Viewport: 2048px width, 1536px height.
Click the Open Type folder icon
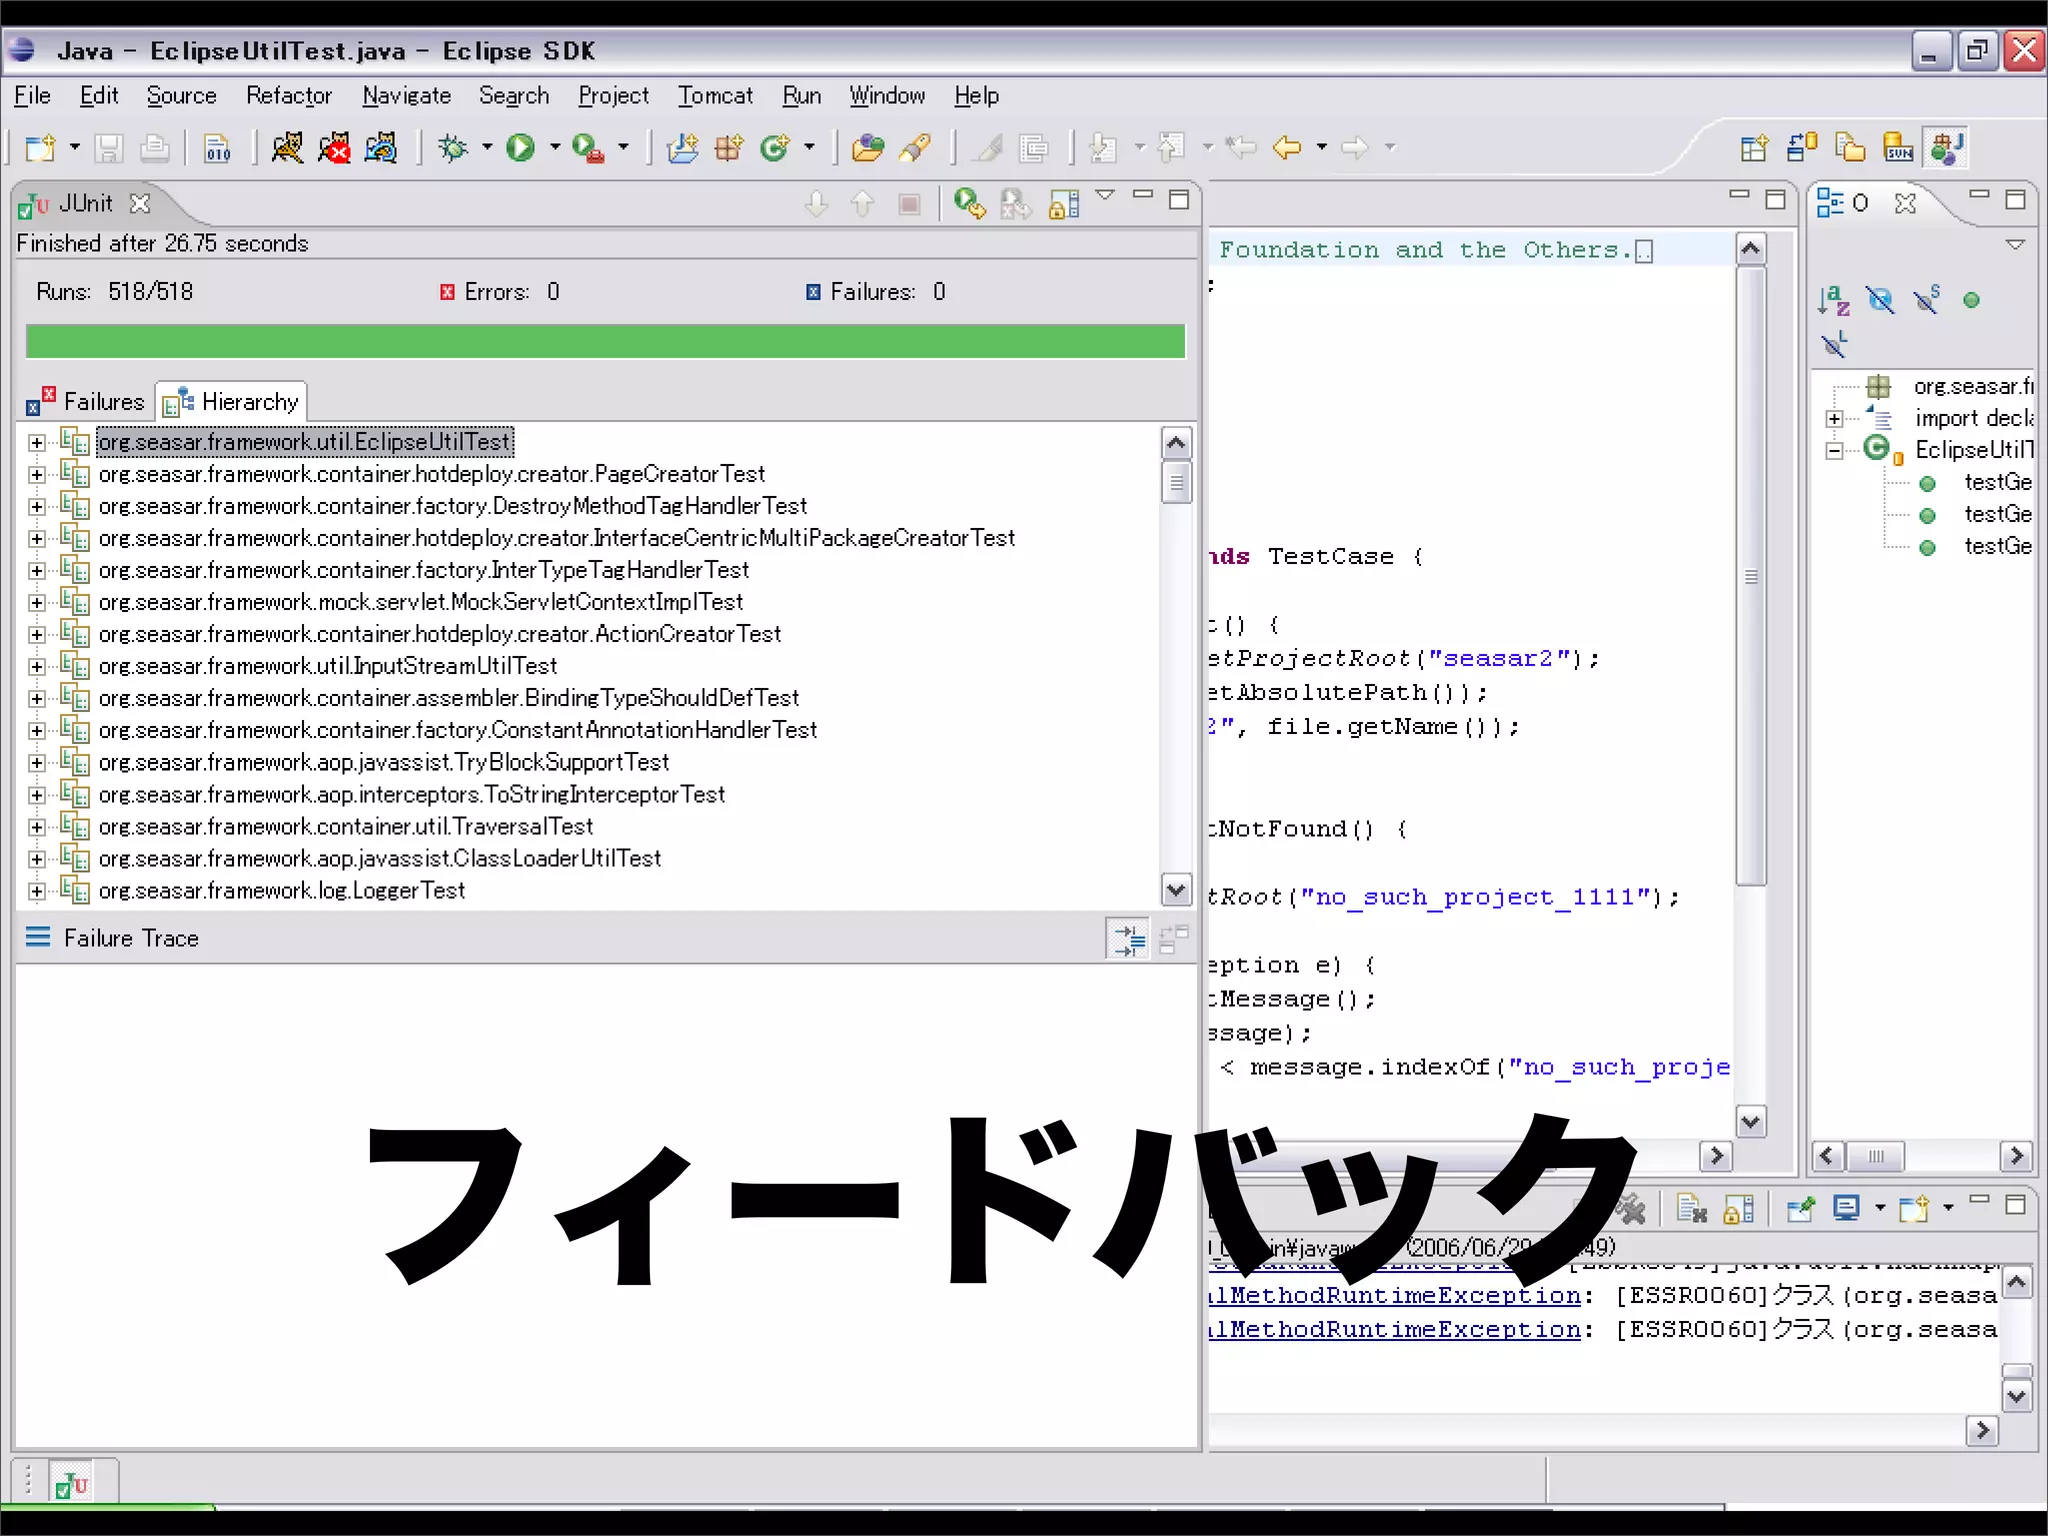tap(867, 148)
